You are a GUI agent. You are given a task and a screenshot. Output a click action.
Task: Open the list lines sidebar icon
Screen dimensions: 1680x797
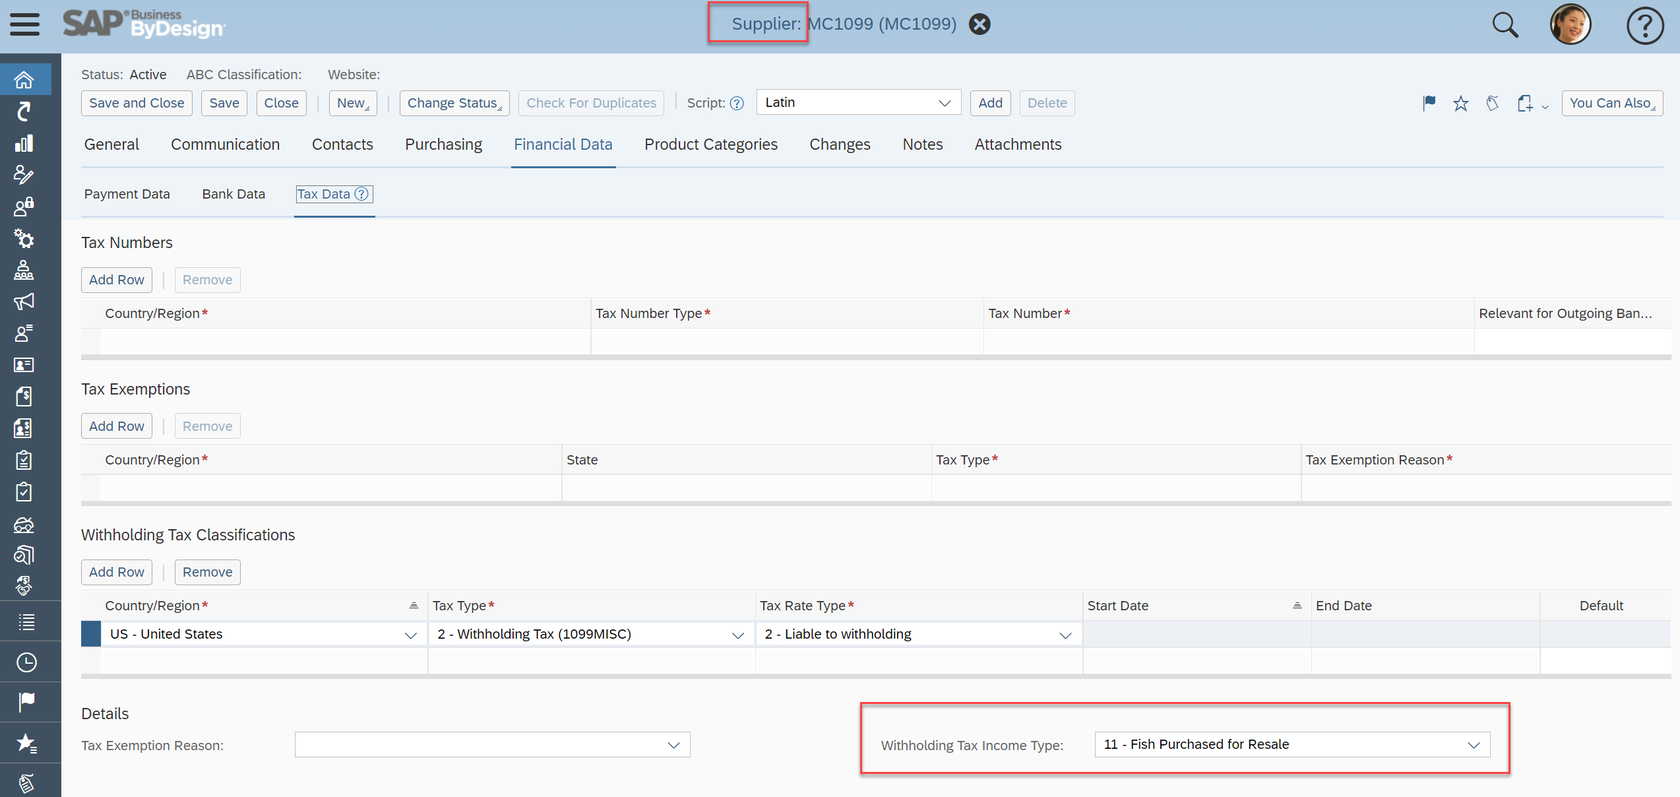[26, 622]
